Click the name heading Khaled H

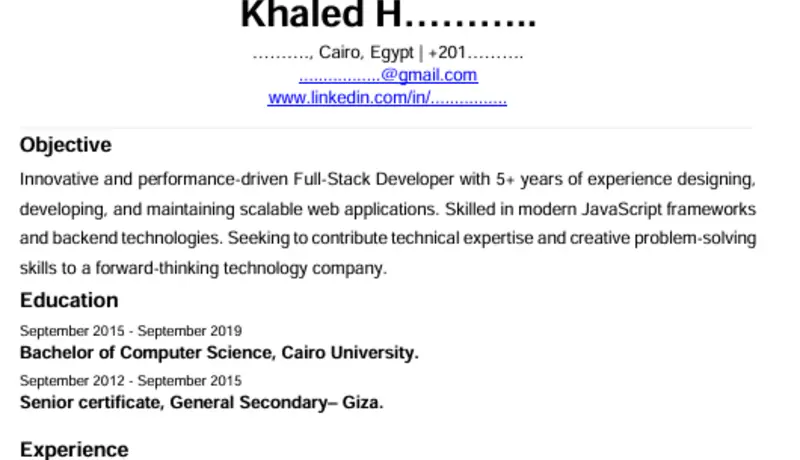point(388,16)
